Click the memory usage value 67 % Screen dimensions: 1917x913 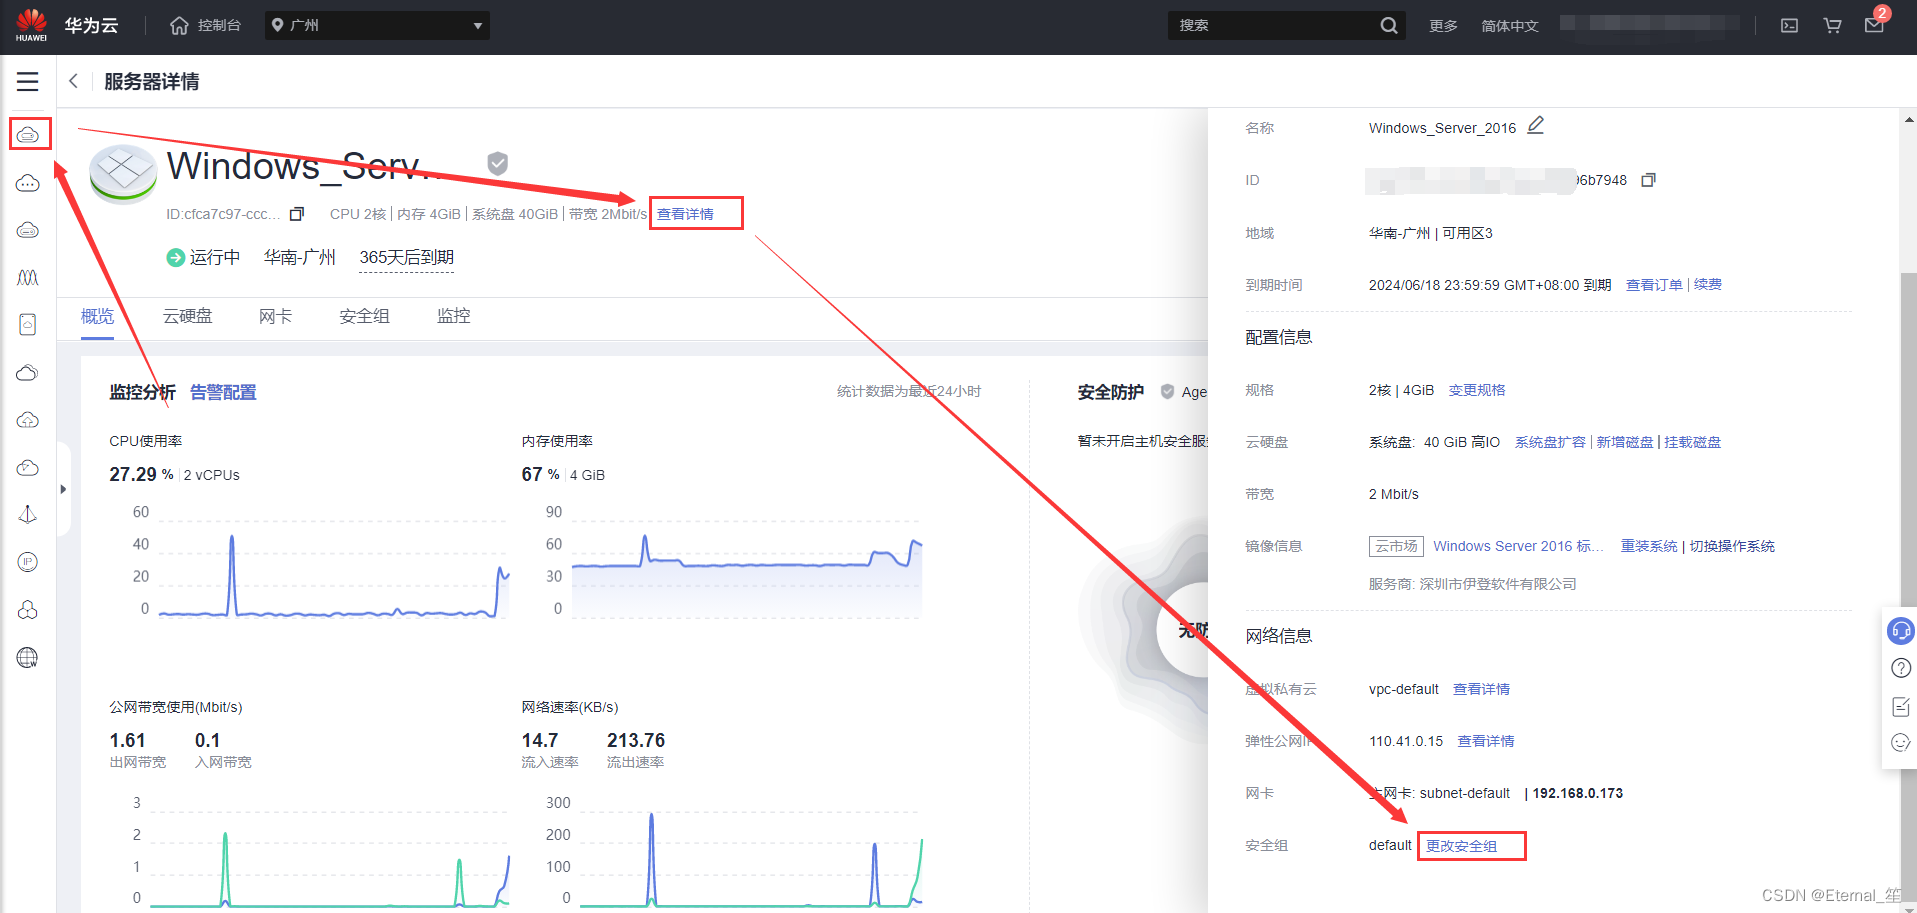540,474
